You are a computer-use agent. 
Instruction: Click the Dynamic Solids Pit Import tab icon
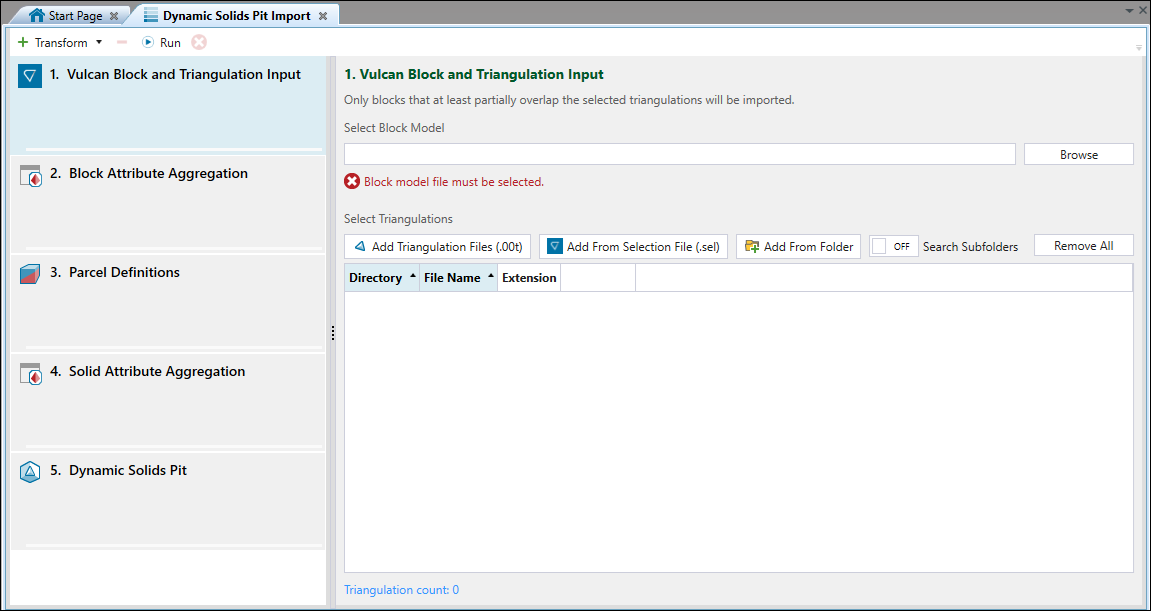(x=150, y=15)
